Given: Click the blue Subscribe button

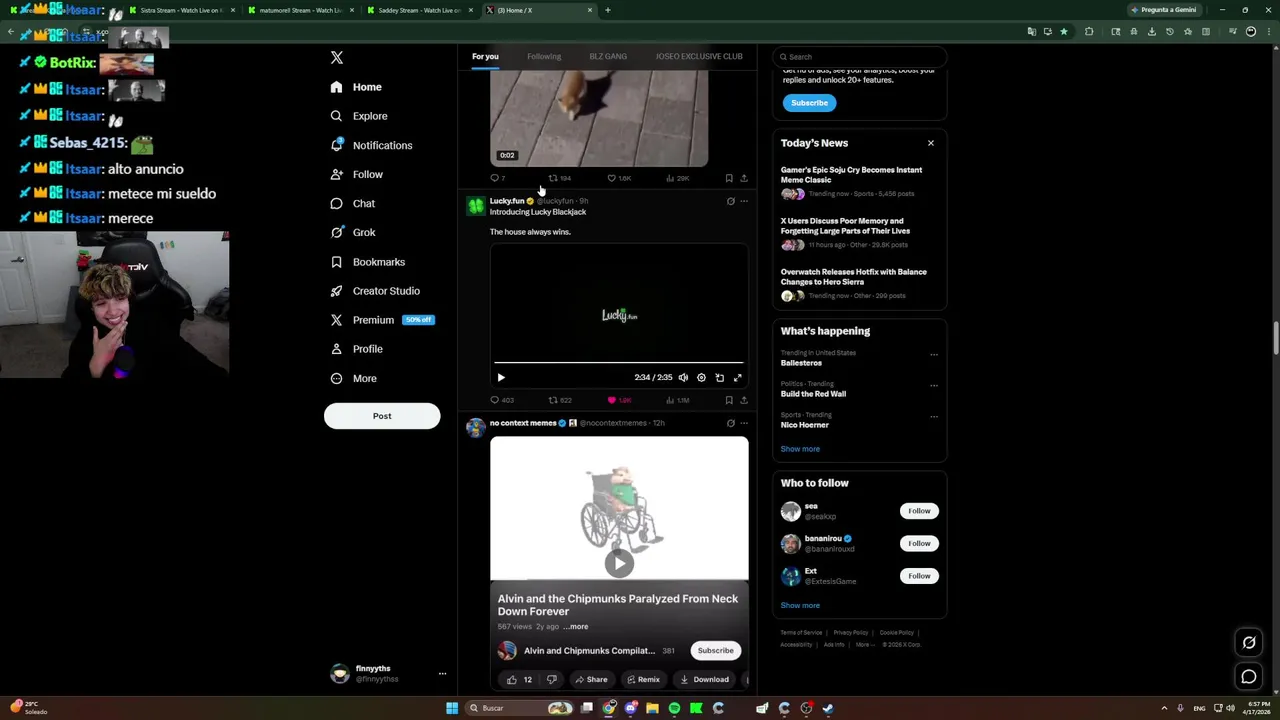Looking at the screenshot, I should (x=809, y=103).
